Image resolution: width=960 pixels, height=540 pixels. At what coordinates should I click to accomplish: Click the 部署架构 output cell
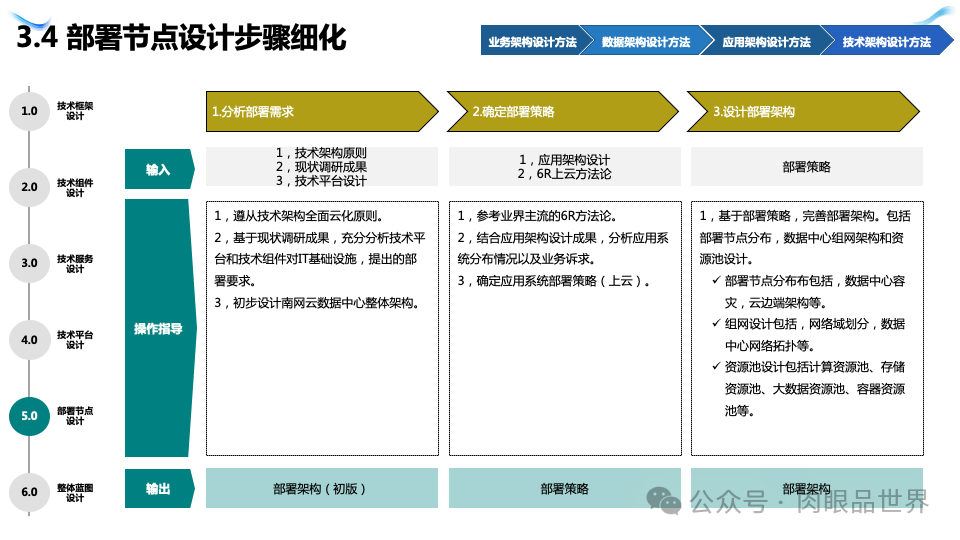pyautogui.click(x=807, y=488)
